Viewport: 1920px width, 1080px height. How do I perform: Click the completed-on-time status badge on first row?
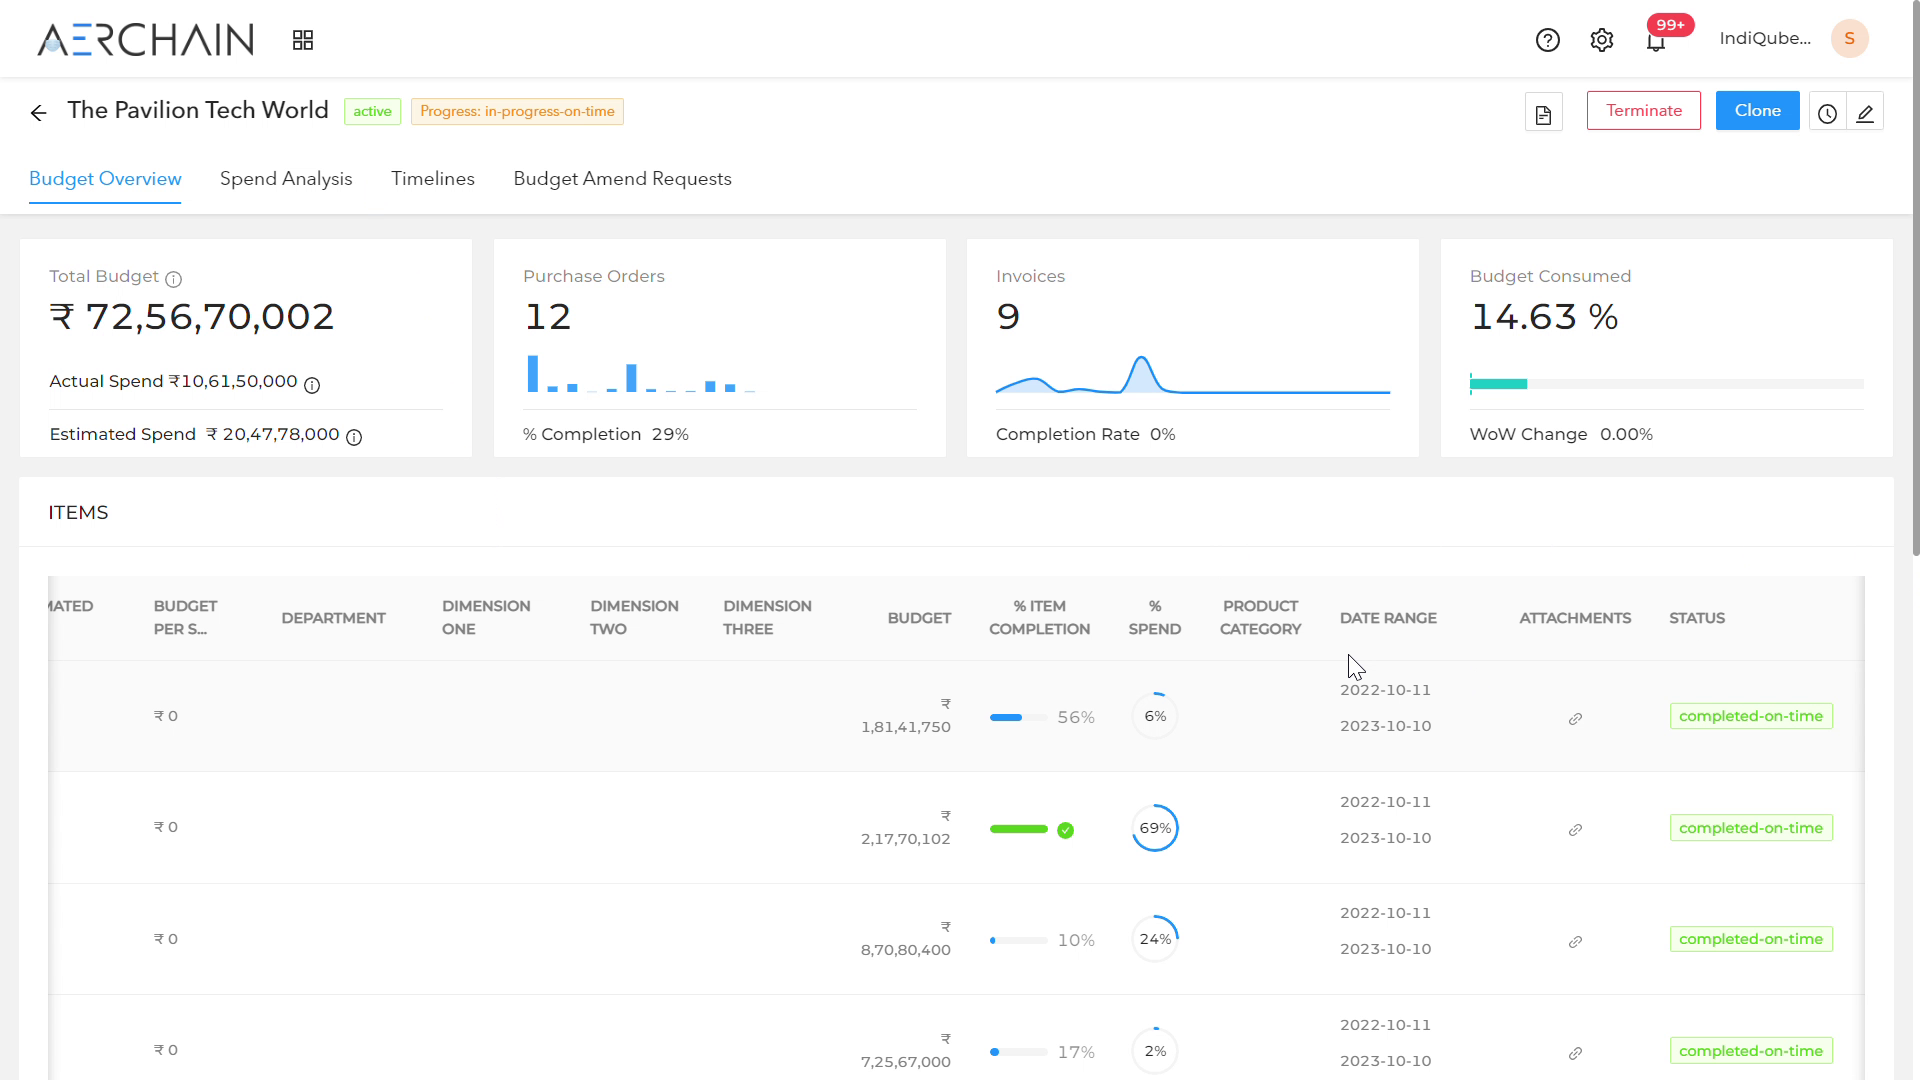pos(1751,715)
